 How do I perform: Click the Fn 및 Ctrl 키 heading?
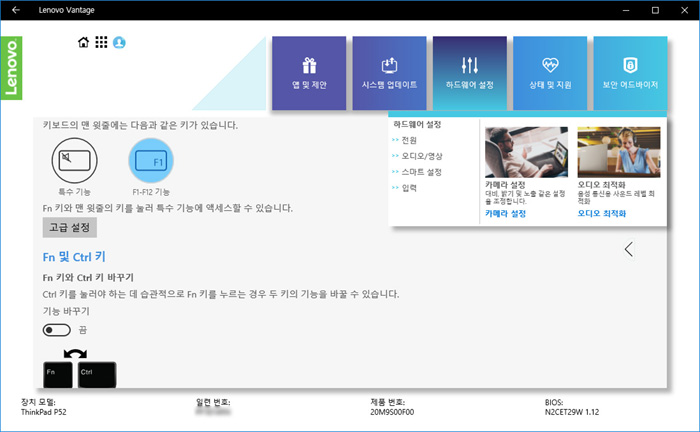(74, 257)
